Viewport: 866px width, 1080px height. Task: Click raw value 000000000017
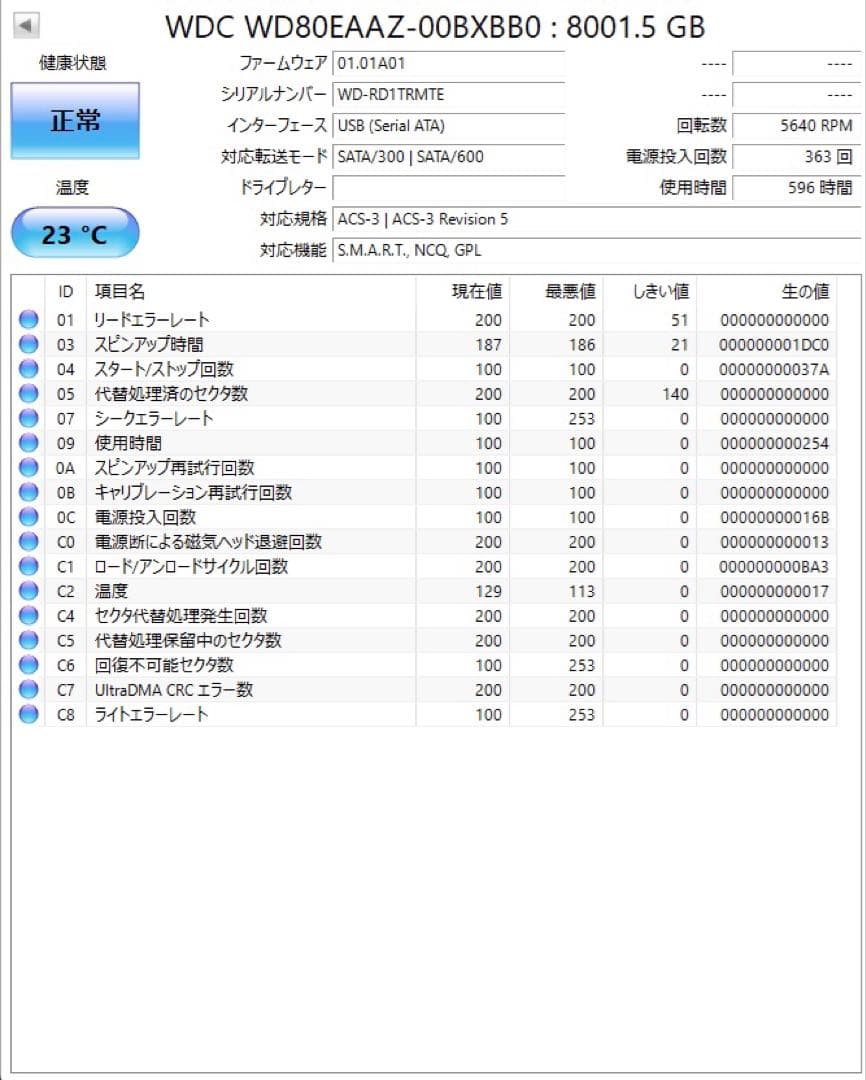click(774, 592)
